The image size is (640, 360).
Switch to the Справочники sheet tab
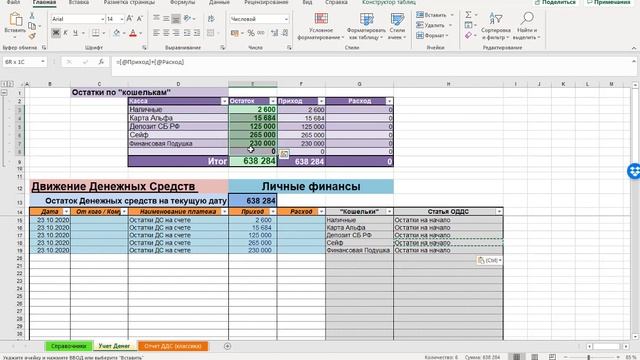68,346
